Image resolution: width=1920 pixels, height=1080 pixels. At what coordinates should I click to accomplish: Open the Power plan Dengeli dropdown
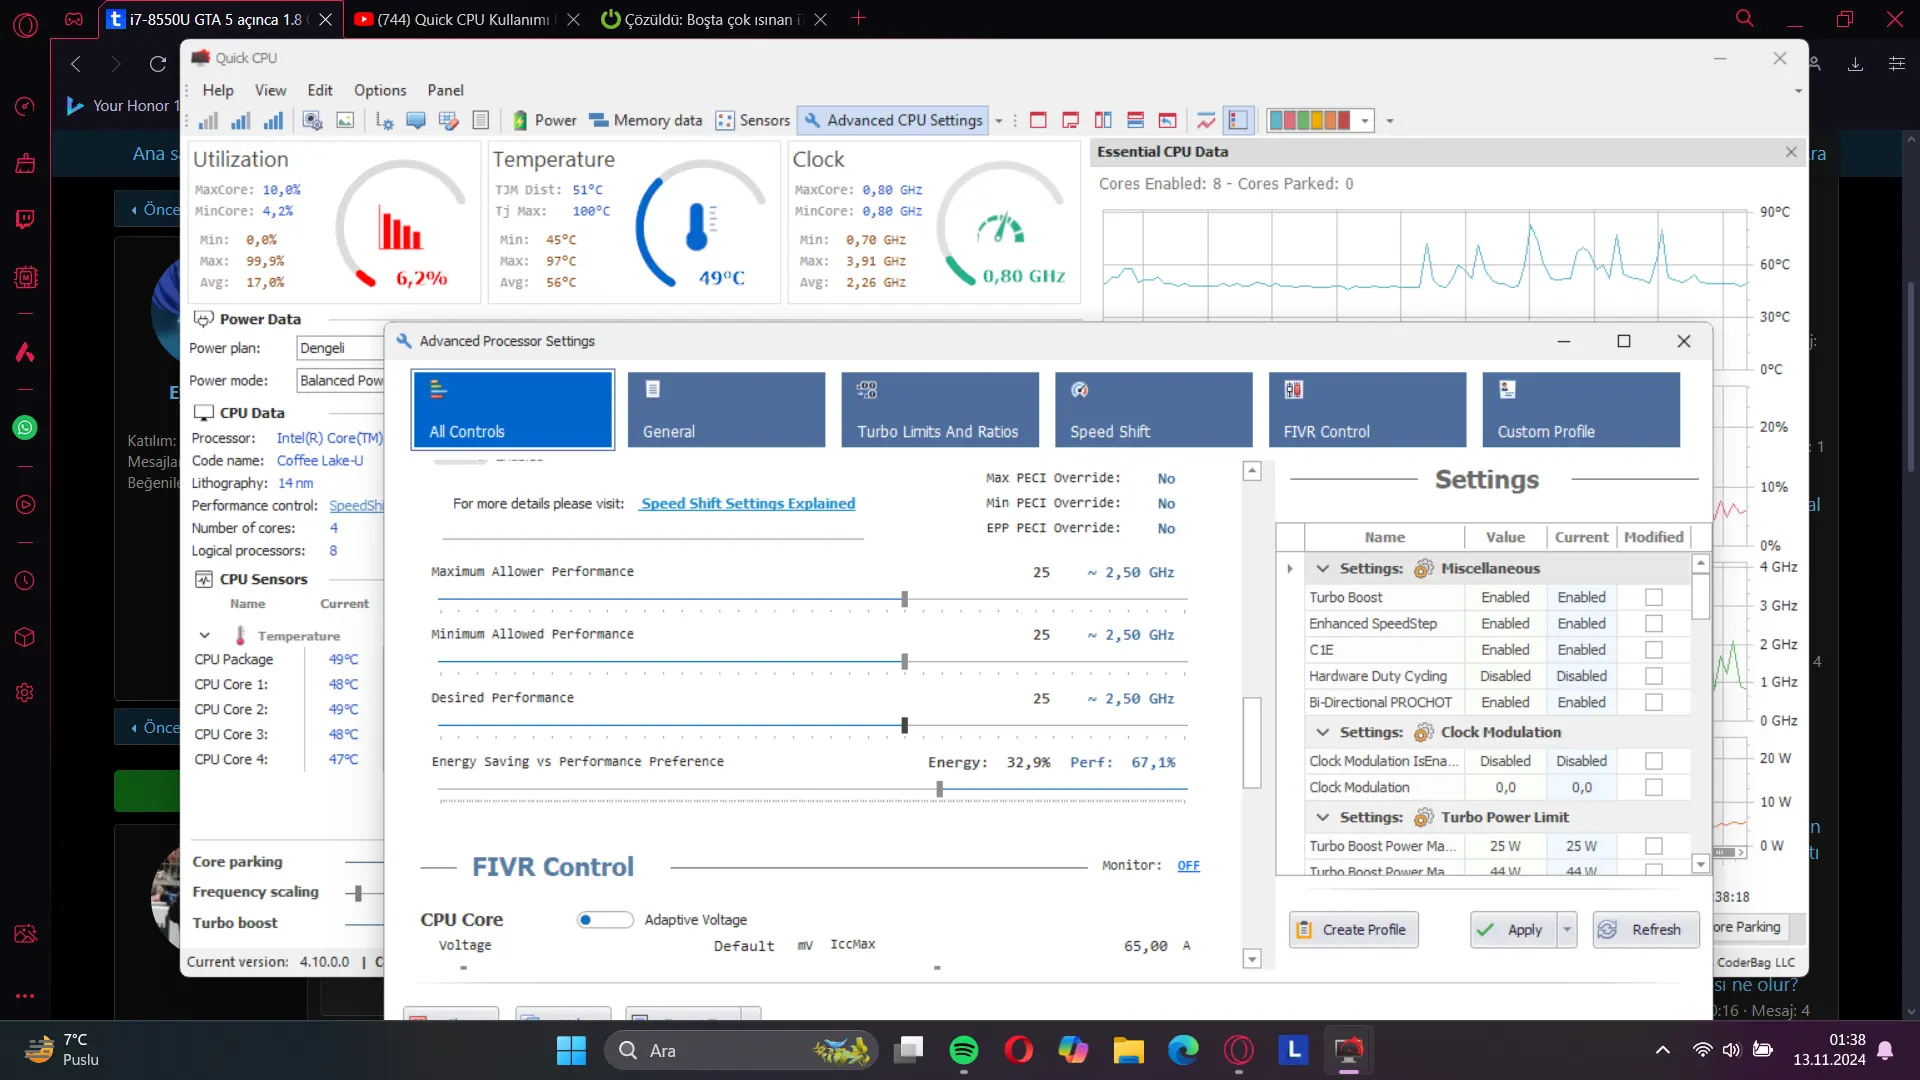tap(340, 348)
